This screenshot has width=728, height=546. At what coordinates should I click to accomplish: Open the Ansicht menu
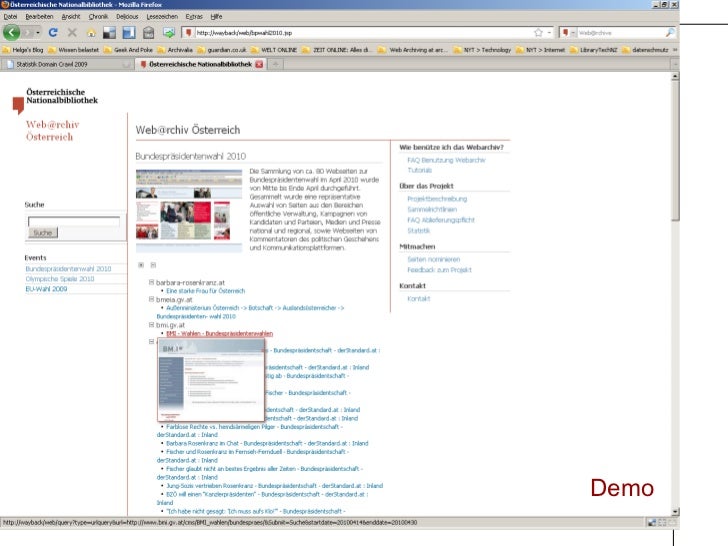click(71, 16)
